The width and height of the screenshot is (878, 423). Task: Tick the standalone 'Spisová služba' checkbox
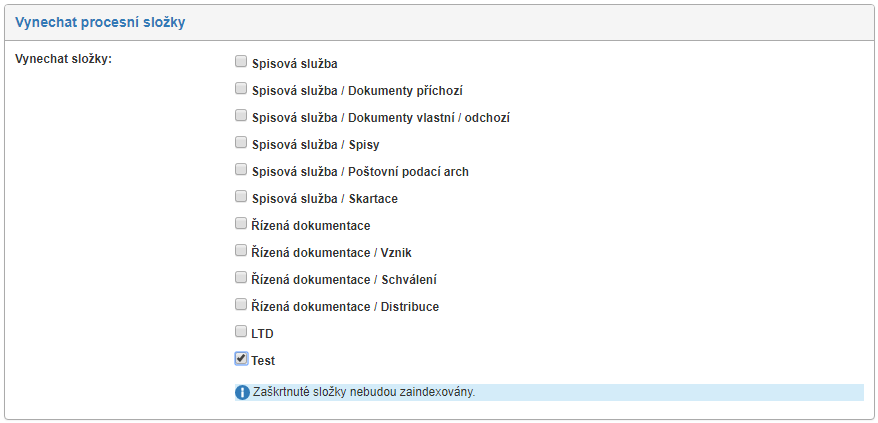point(241,62)
